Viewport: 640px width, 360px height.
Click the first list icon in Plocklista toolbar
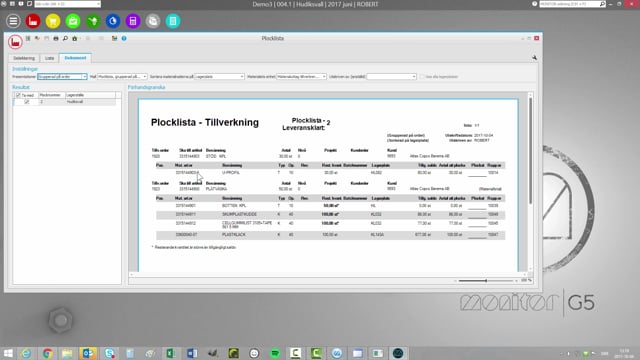click(x=28, y=38)
